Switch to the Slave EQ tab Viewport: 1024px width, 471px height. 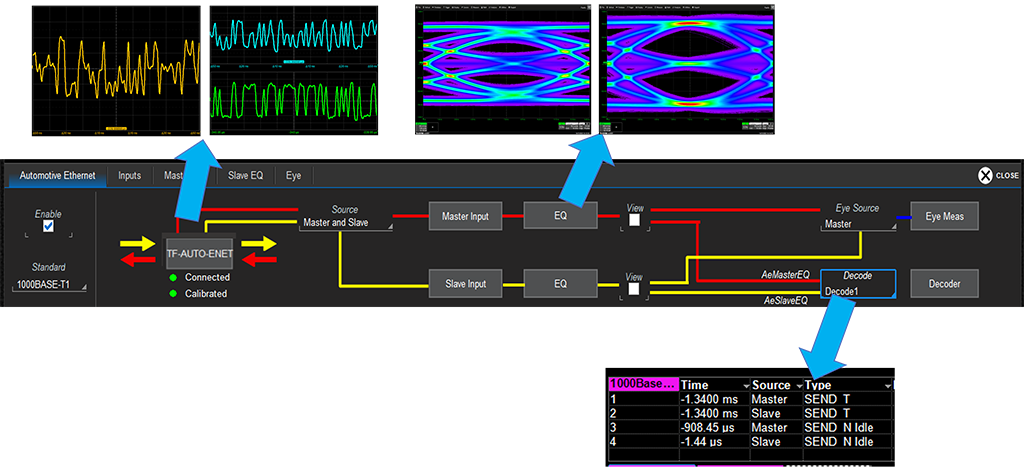(x=245, y=176)
